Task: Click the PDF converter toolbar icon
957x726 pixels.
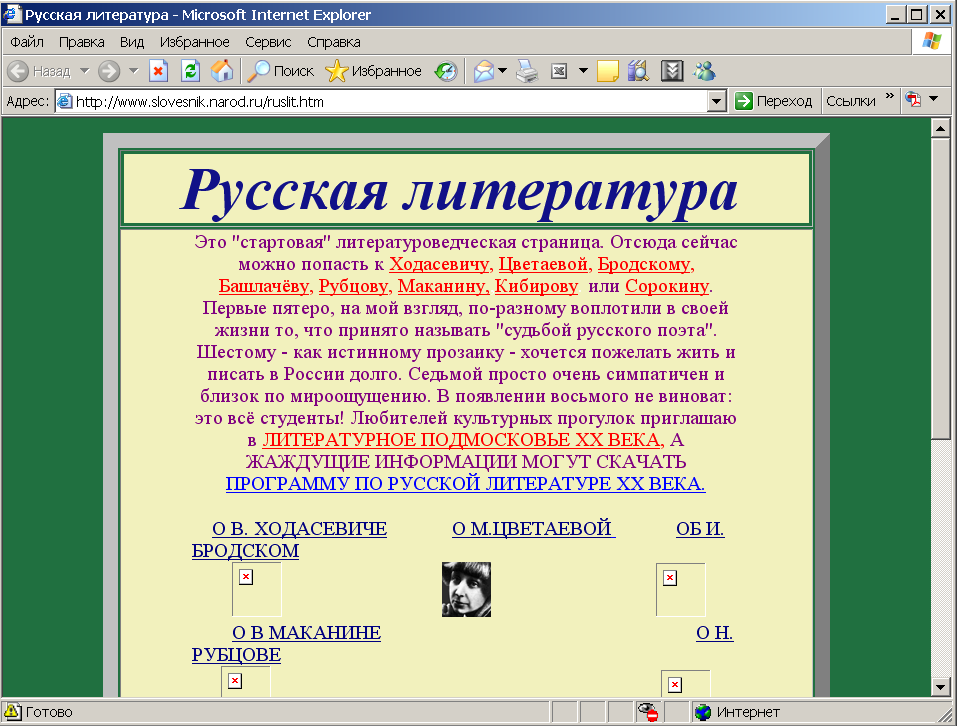Action: click(x=913, y=99)
